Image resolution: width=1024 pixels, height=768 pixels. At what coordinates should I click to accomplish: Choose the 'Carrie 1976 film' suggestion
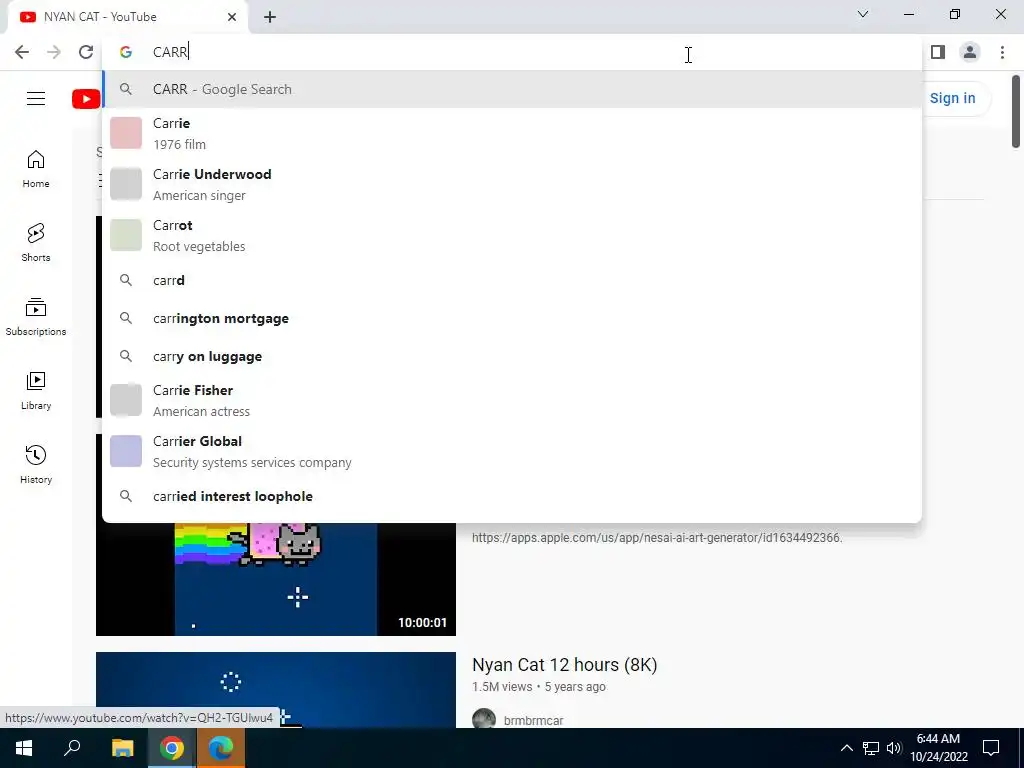pos(512,133)
